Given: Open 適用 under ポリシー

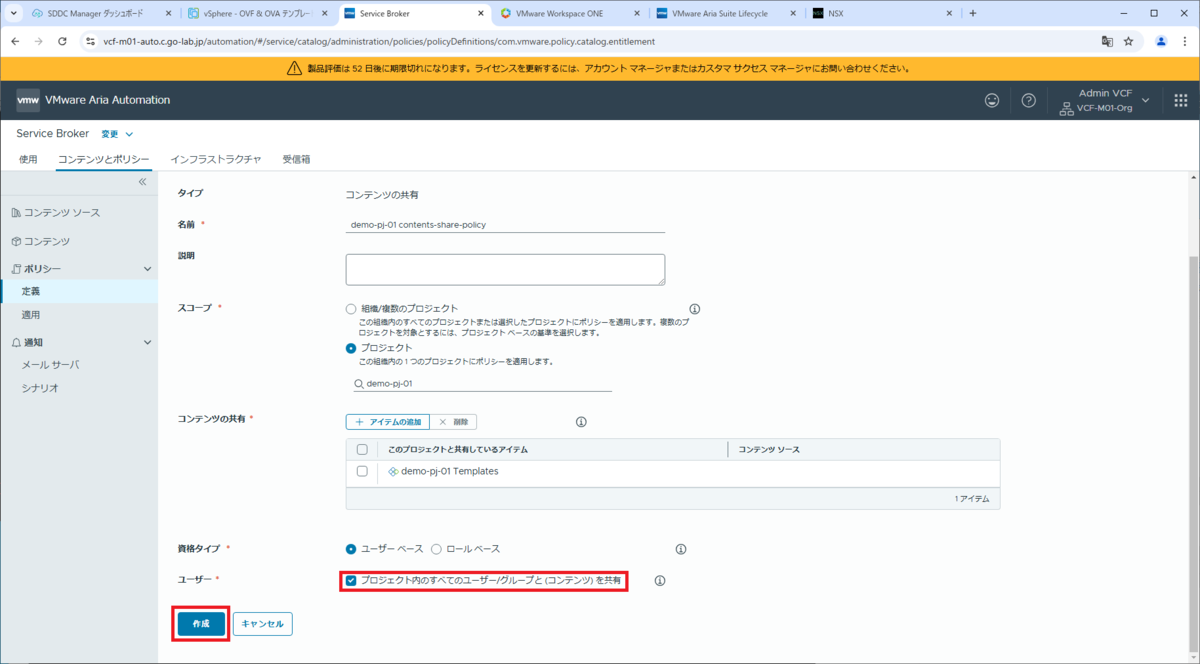Looking at the screenshot, I should 31,314.
